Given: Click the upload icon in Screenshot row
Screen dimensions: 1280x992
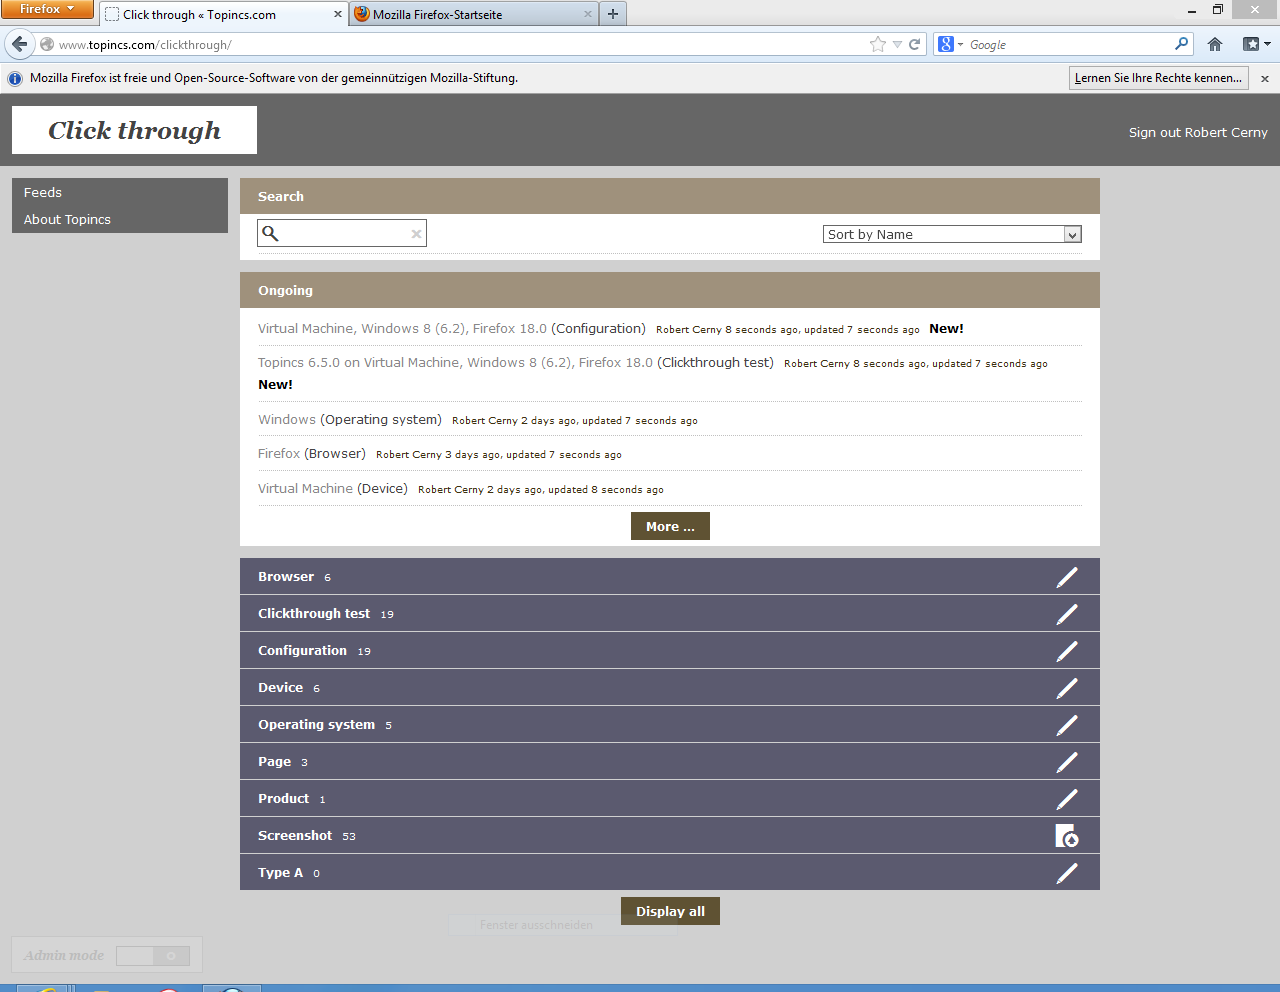Looking at the screenshot, I should click(1066, 836).
